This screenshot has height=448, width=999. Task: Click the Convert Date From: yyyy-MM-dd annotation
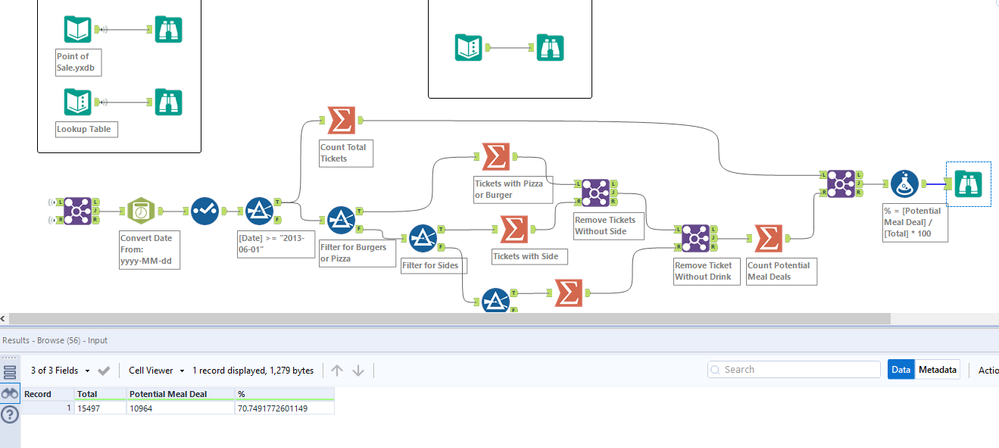tap(149, 250)
